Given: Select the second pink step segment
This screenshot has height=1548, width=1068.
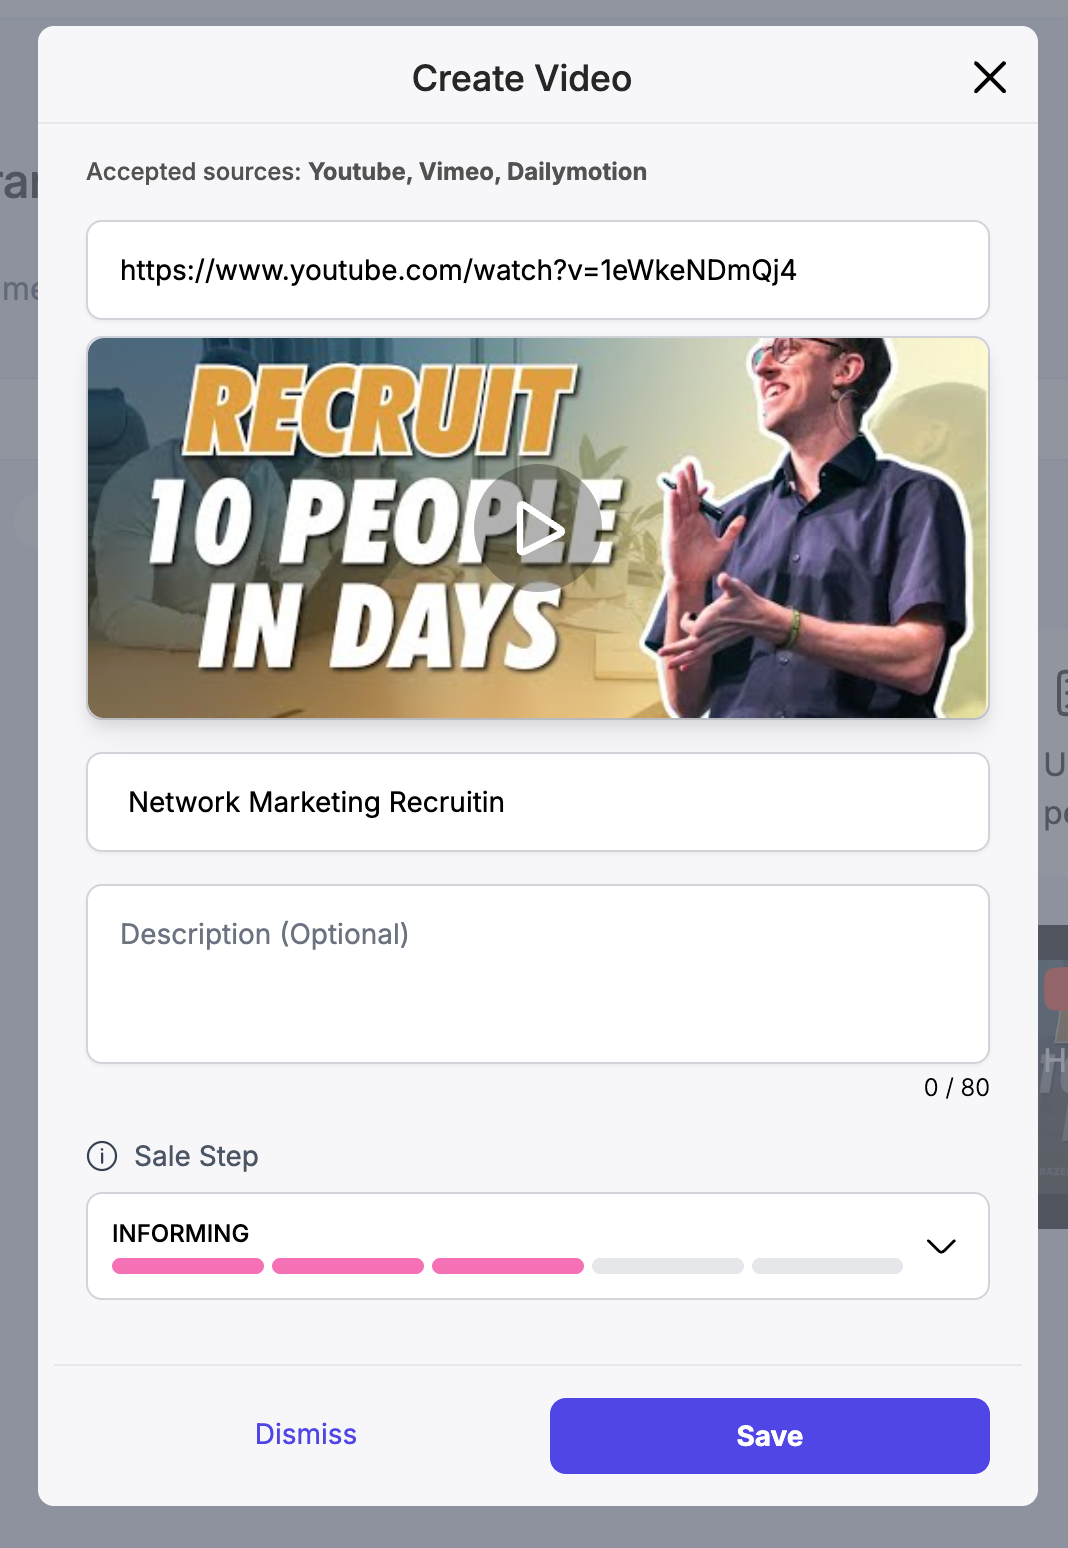Looking at the screenshot, I should click(x=348, y=1266).
